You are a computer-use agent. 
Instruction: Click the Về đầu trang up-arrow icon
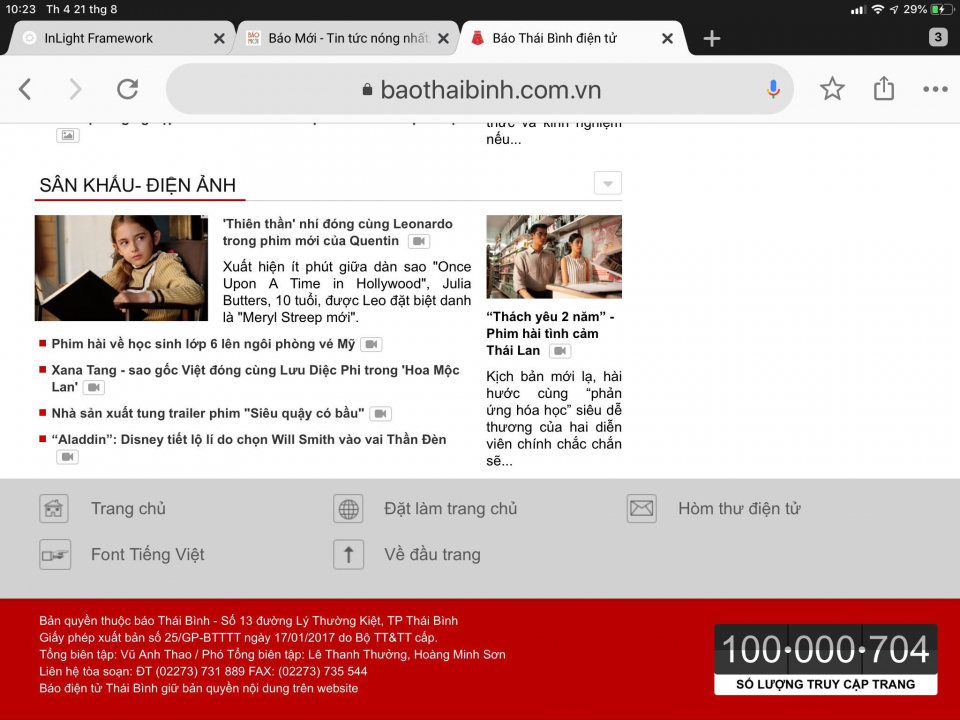(x=348, y=554)
